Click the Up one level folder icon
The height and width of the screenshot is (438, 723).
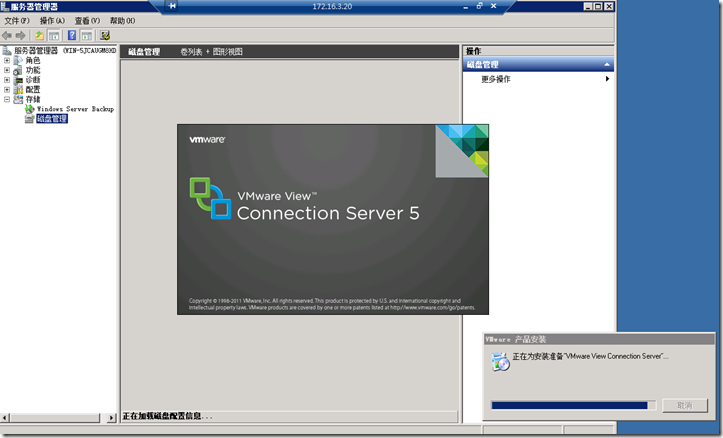40,36
